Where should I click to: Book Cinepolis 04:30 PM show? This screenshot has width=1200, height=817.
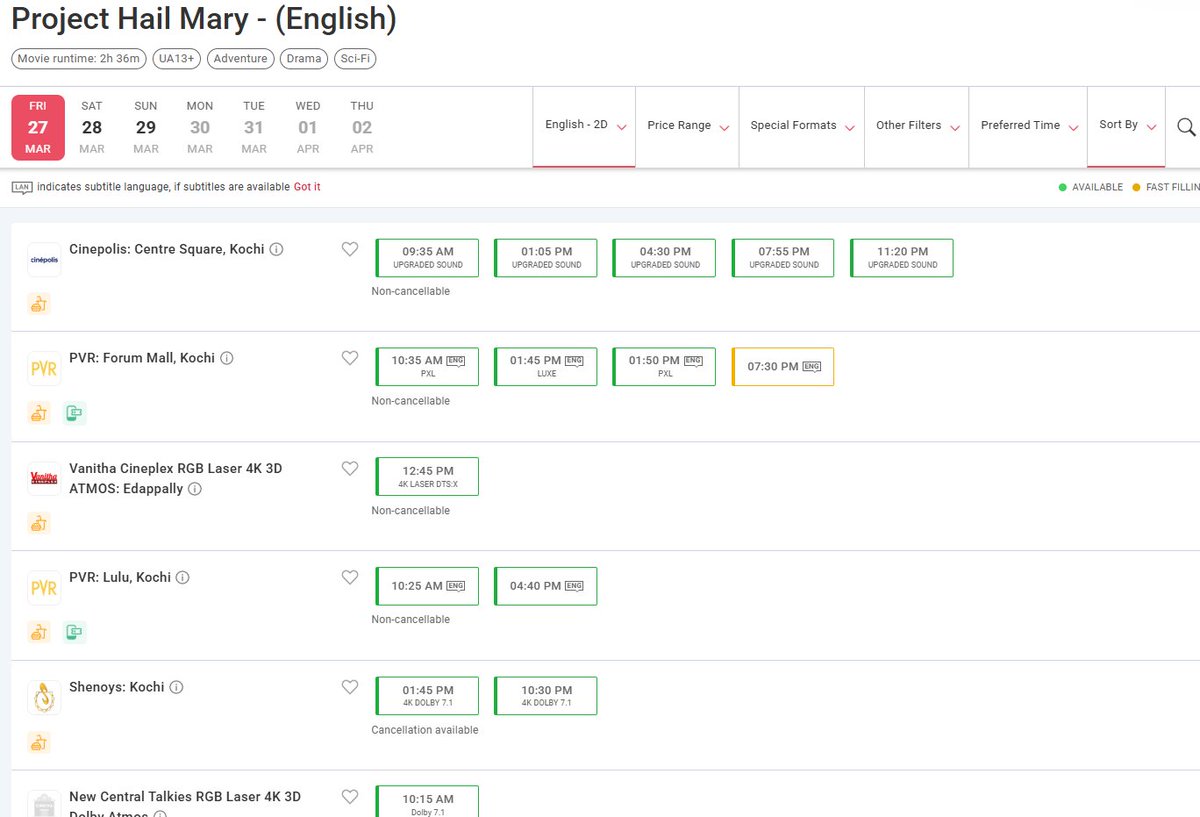point(665,258)
